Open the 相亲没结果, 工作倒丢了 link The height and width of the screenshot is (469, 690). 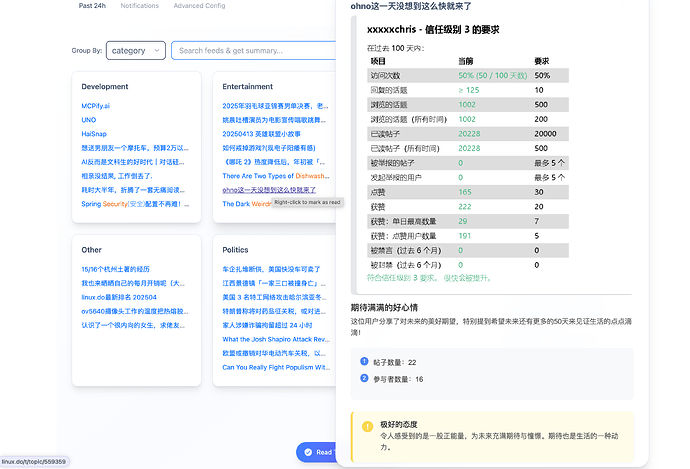117,176
